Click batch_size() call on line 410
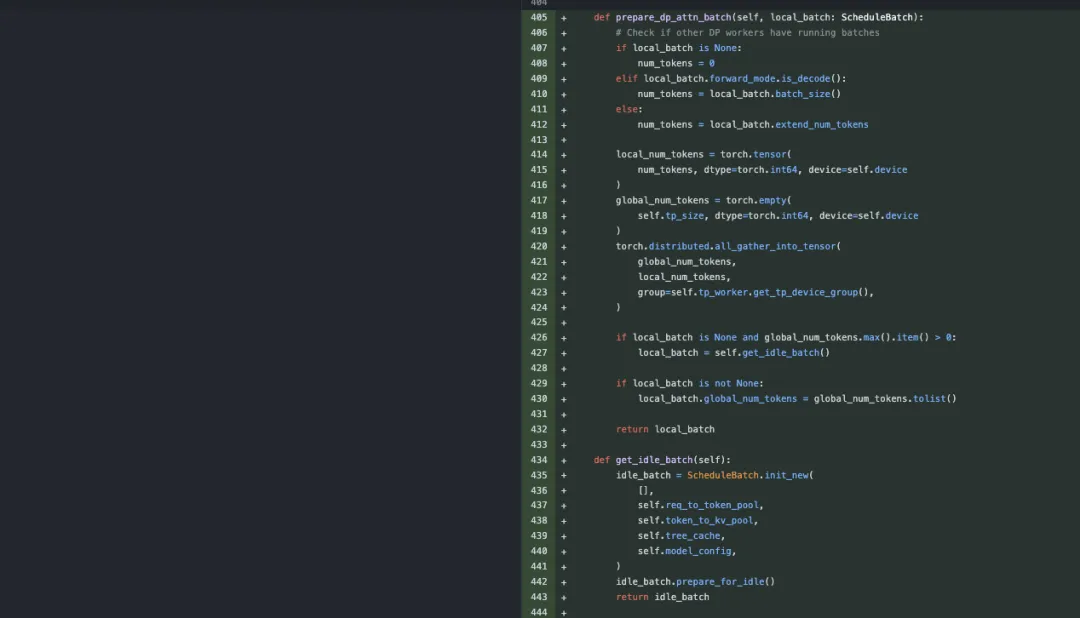Screen dimensions: 1080x618 808,94
